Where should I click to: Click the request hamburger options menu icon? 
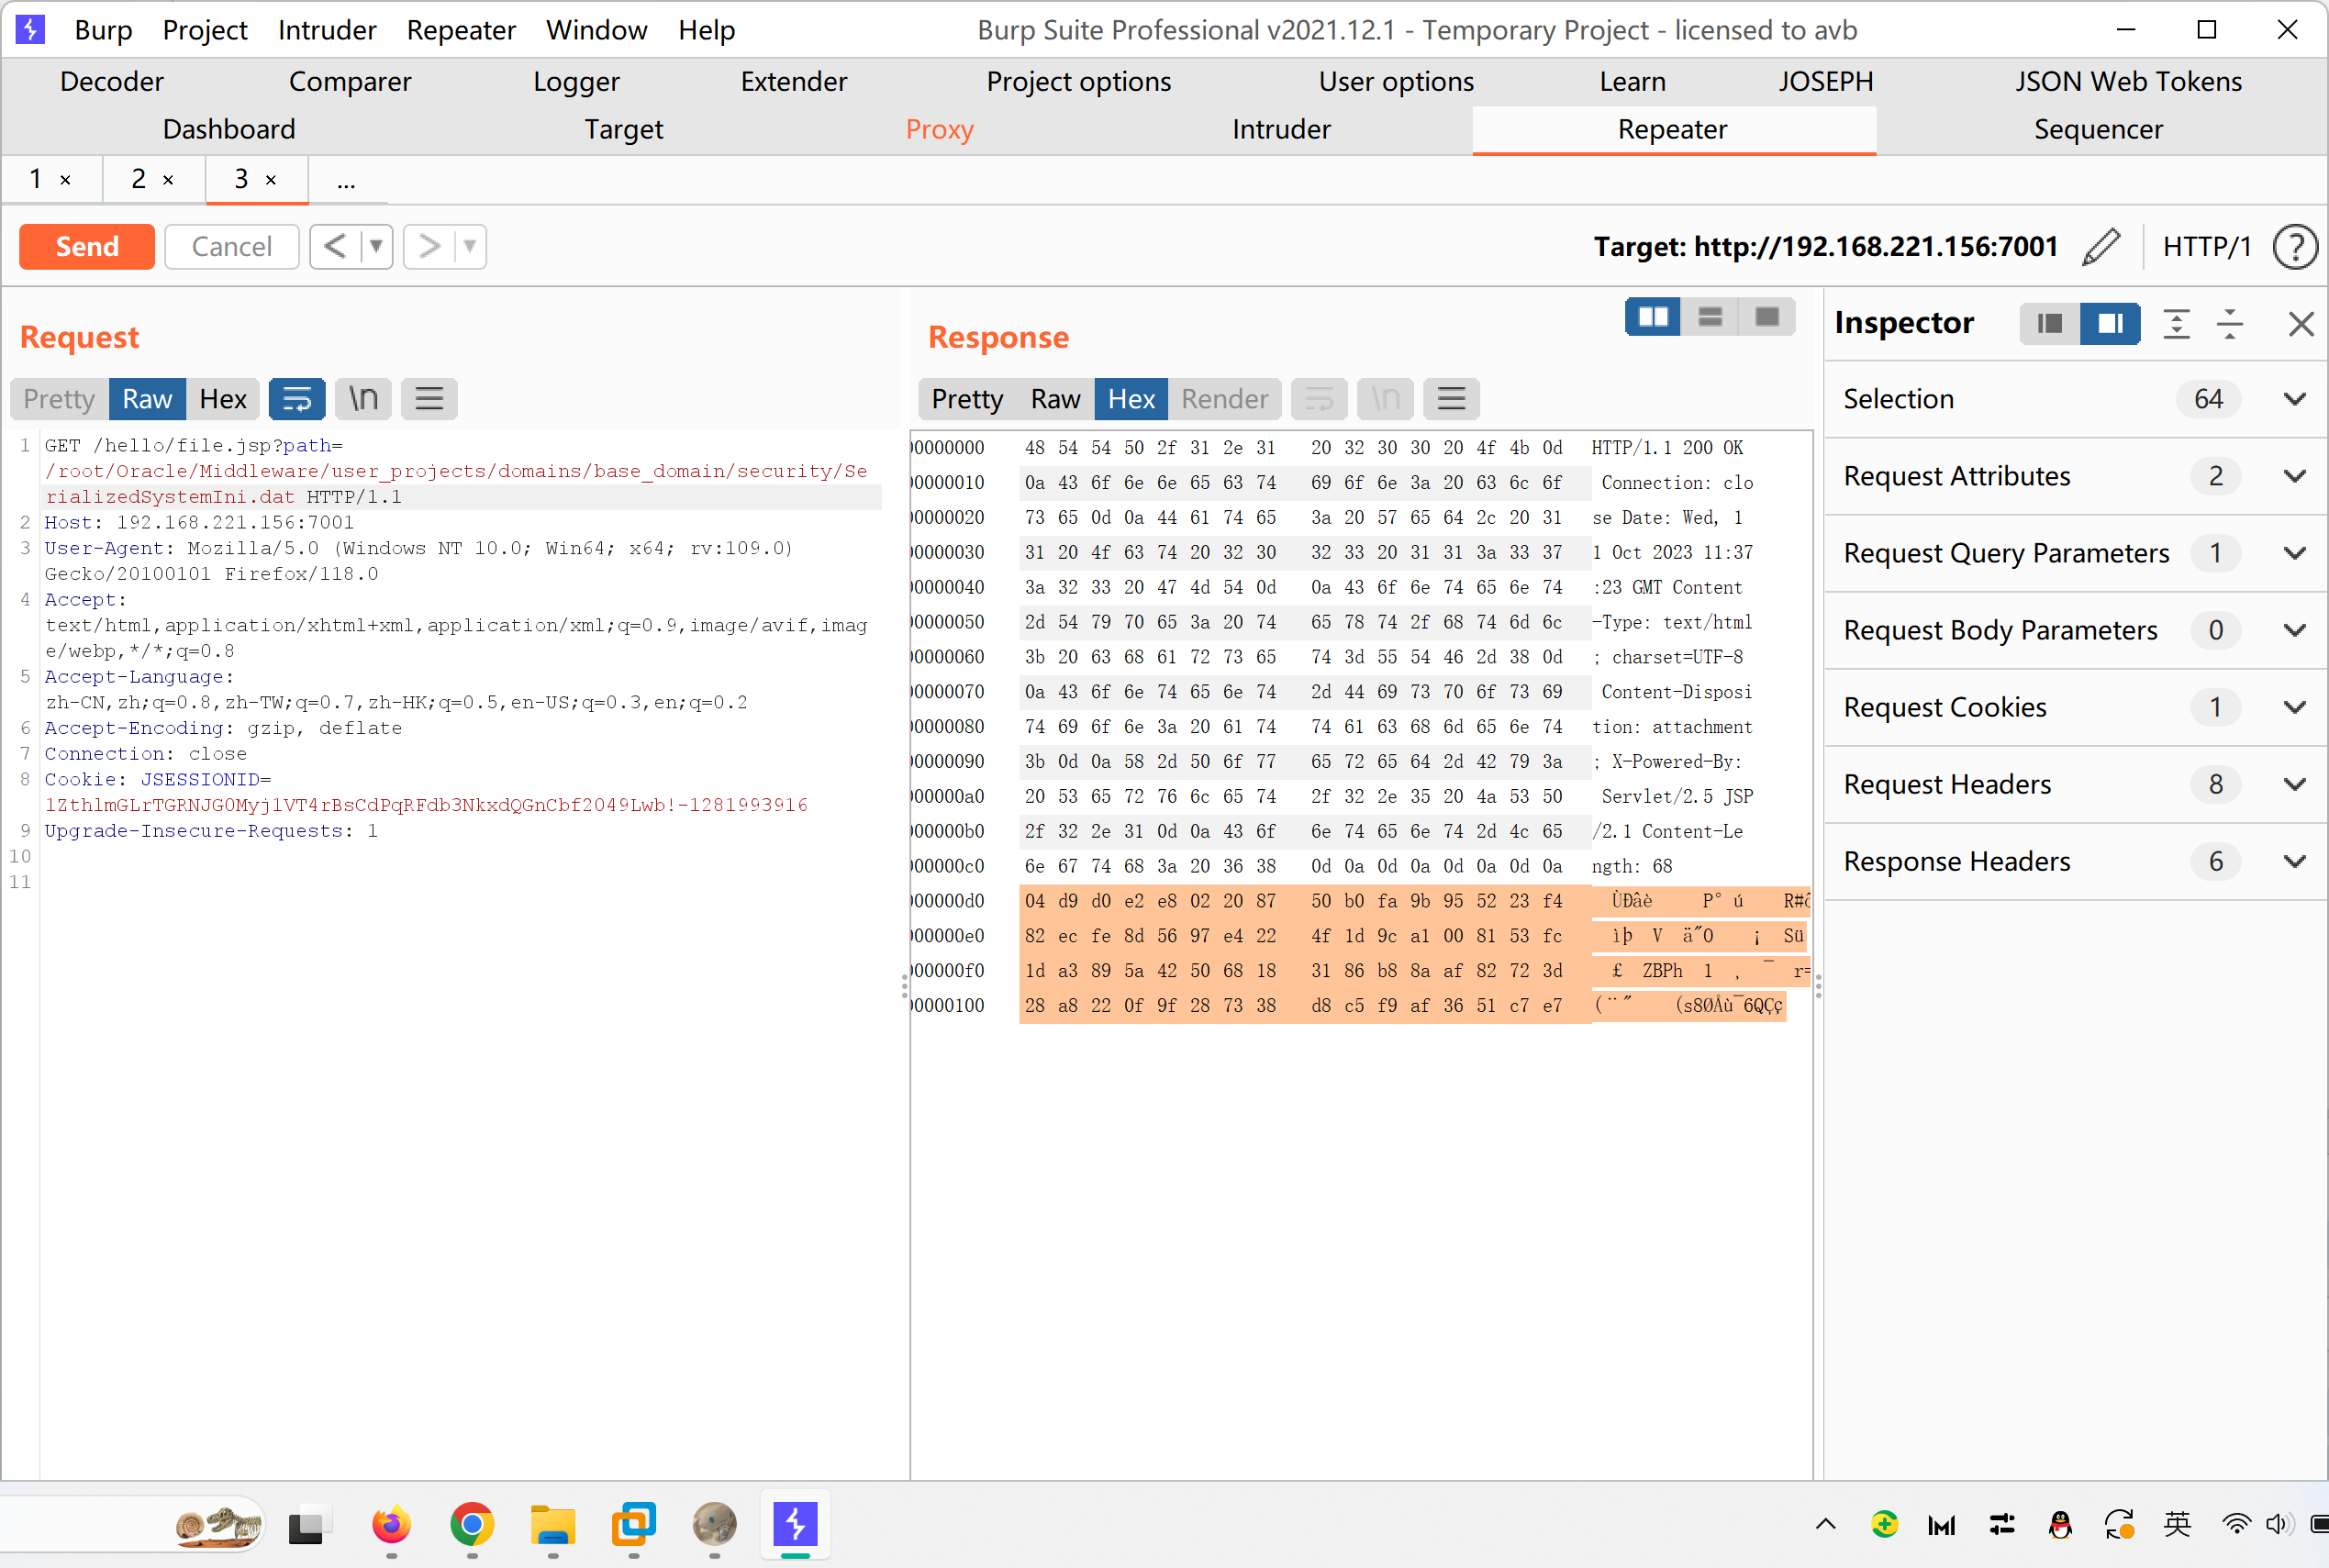[x=429, y=399]
